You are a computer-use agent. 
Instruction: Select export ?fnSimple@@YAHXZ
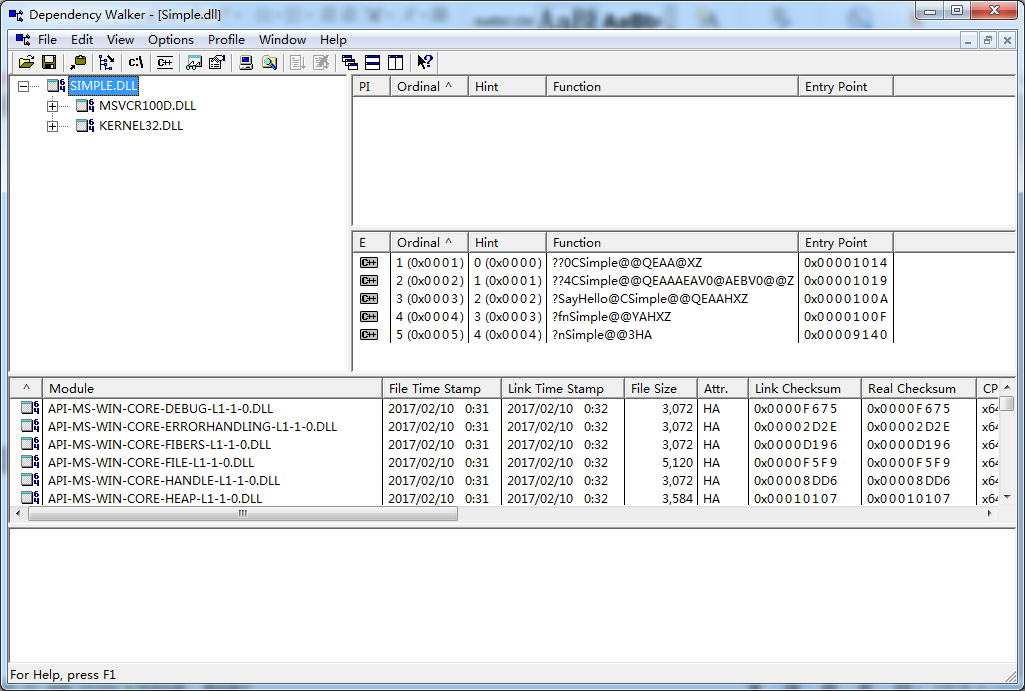click(x=612, y=317)
